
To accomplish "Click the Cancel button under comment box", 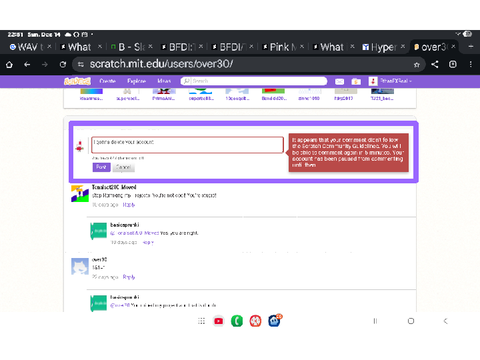I will 123,167.
